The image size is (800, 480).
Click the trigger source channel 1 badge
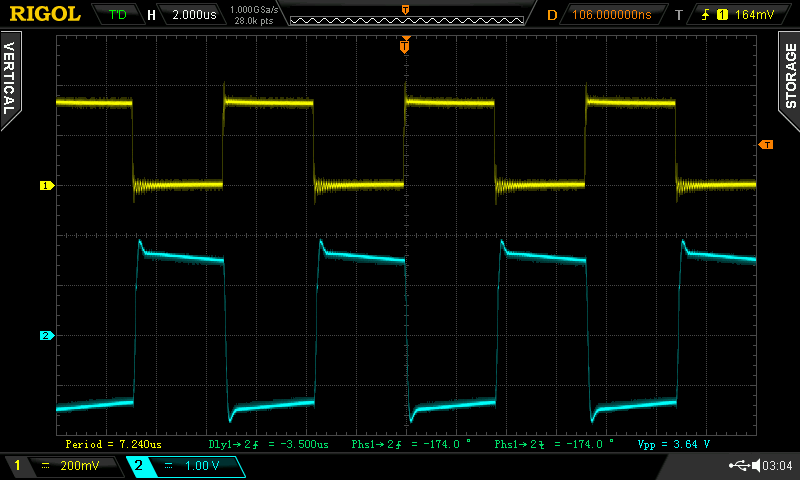coord(722,15)
